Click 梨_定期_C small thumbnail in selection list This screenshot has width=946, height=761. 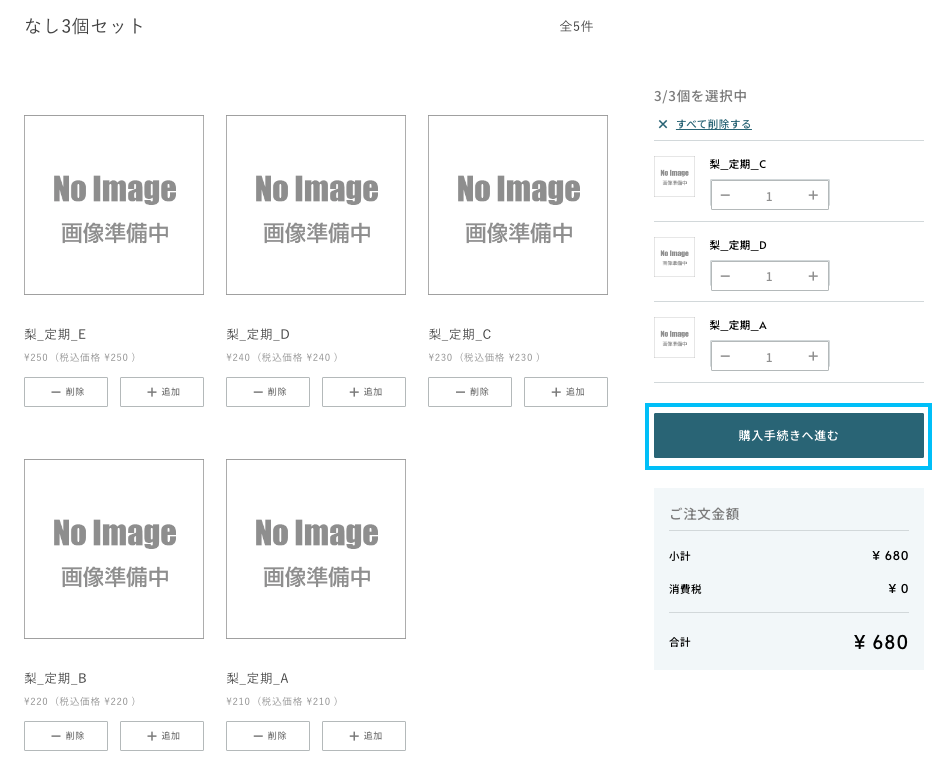coord(674,177)
